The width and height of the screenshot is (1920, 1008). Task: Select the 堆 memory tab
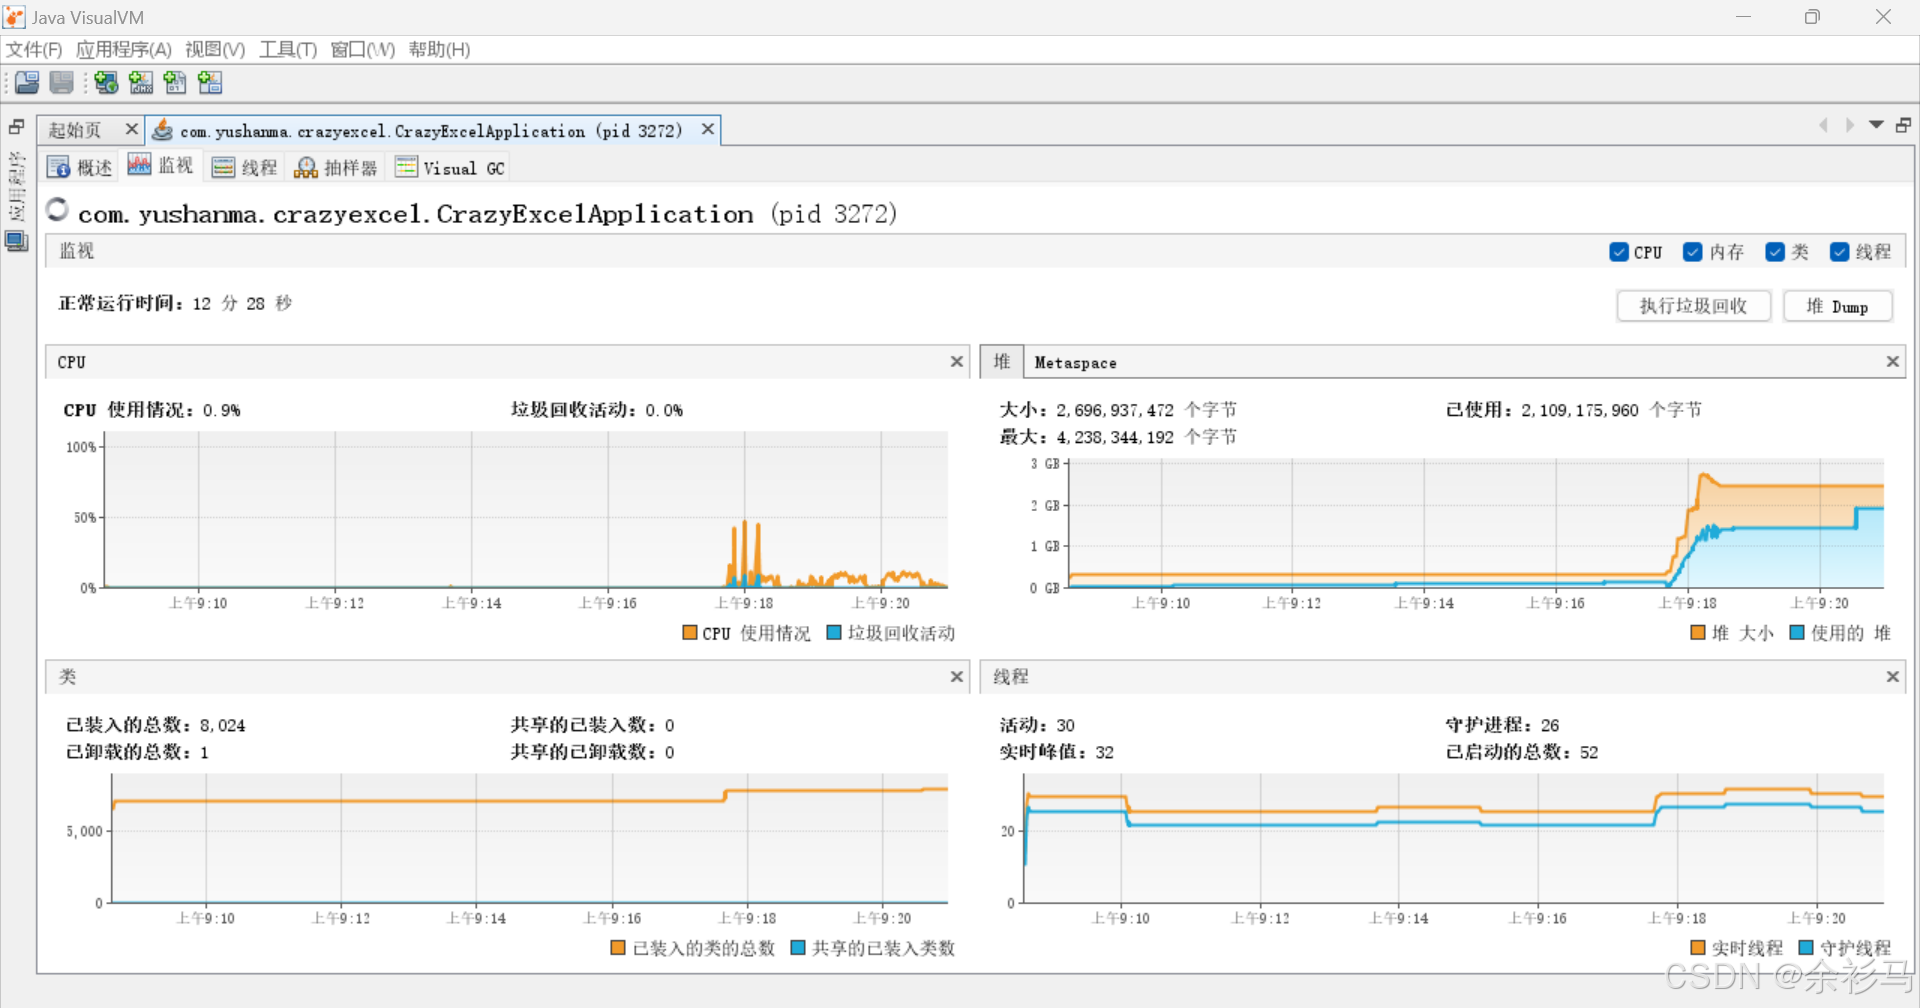[x=1002, y=361]
